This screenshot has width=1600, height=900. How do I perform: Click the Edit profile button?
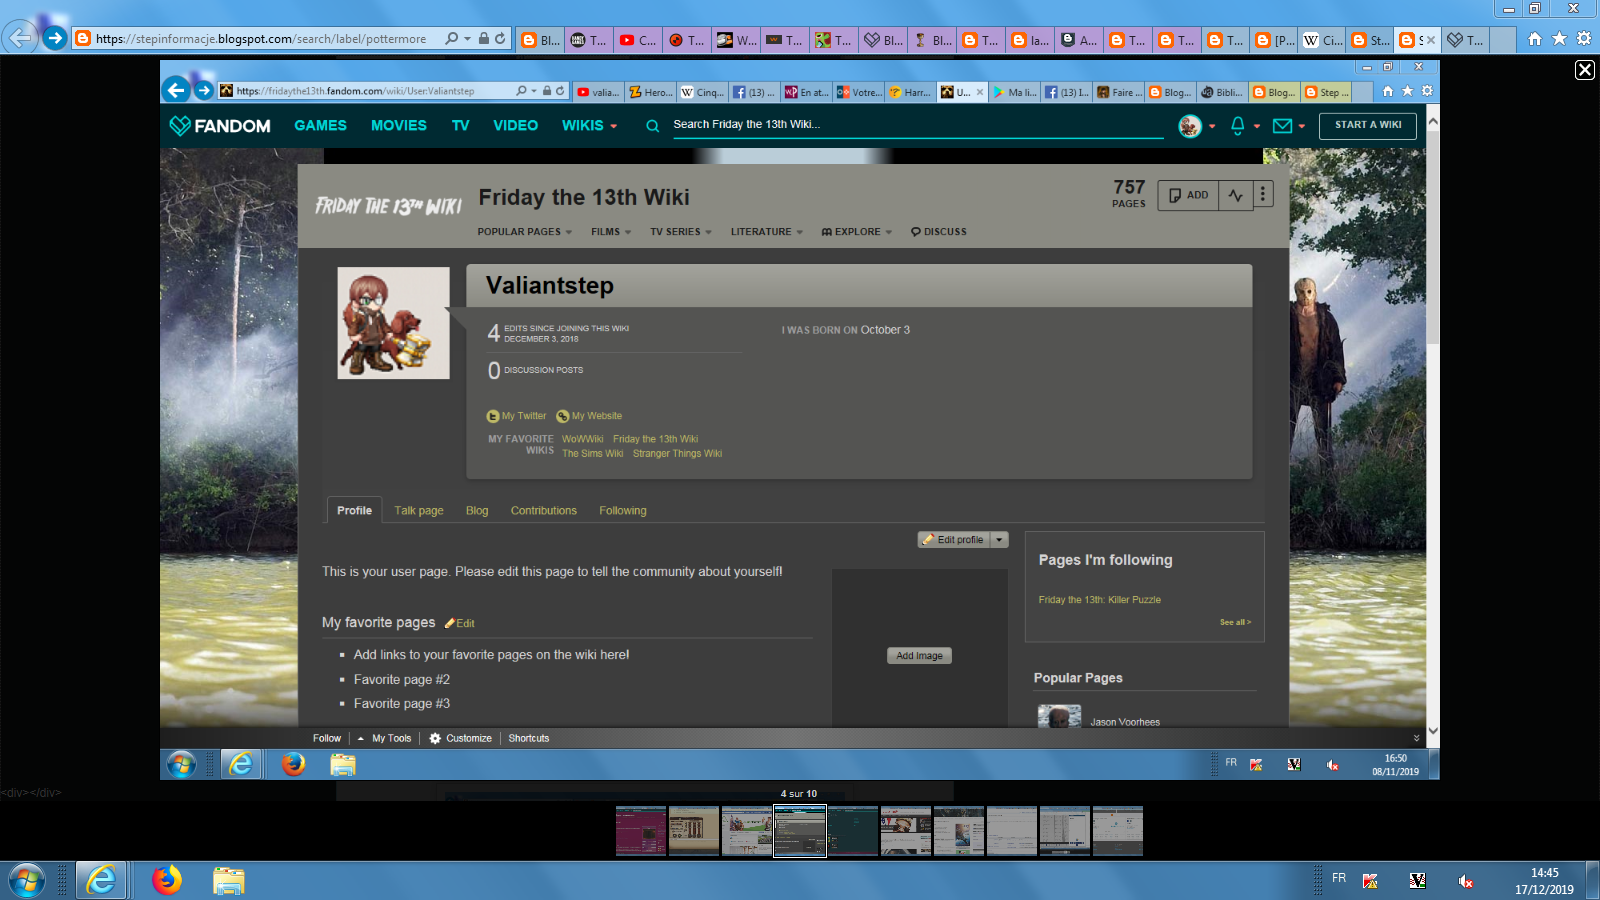pos(954,540)
